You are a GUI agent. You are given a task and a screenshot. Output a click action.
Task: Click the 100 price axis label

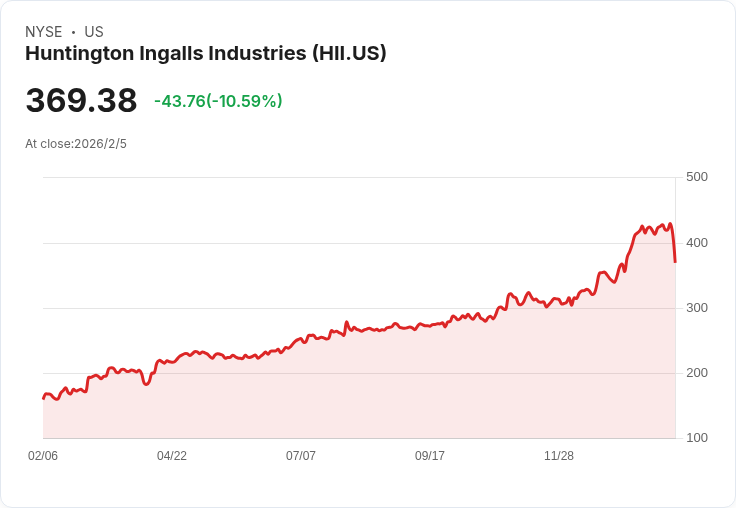click(697, 438)
